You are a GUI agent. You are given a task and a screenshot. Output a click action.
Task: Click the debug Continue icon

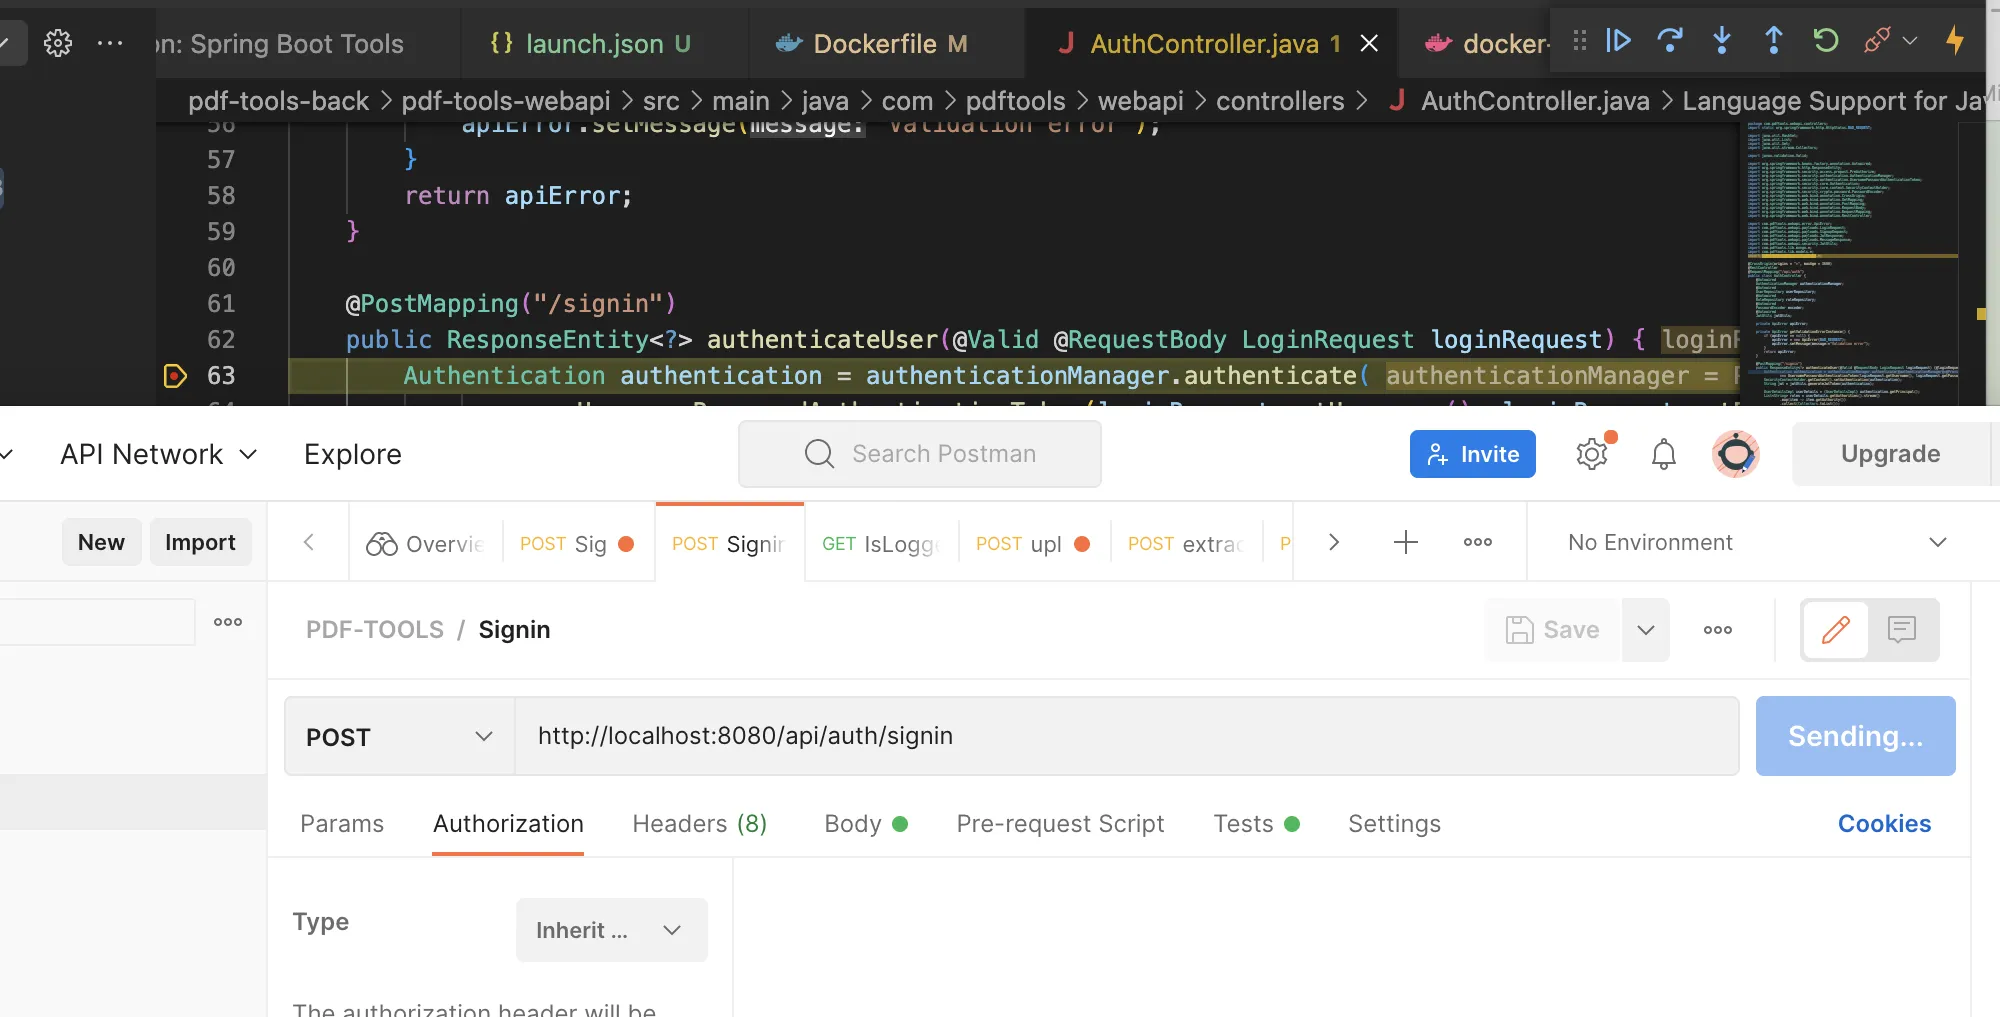[1618, 41]
